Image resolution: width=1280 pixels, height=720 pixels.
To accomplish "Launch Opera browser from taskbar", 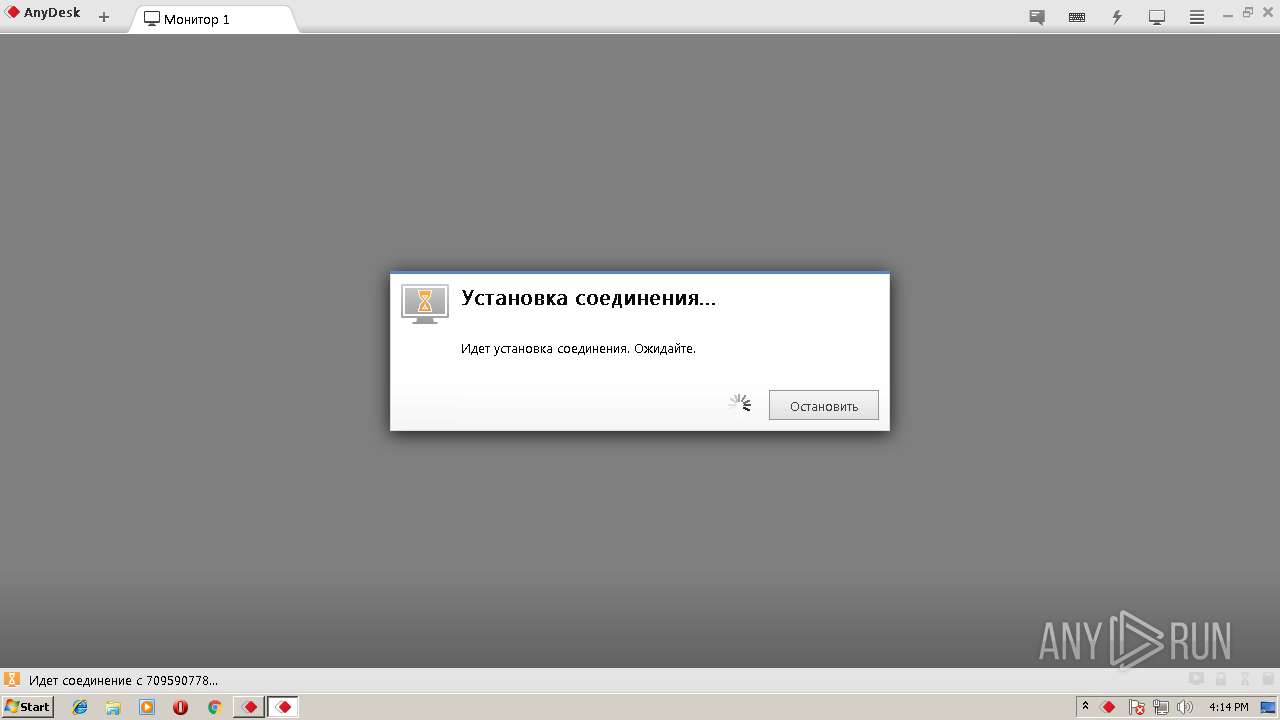I will point(180,707).
